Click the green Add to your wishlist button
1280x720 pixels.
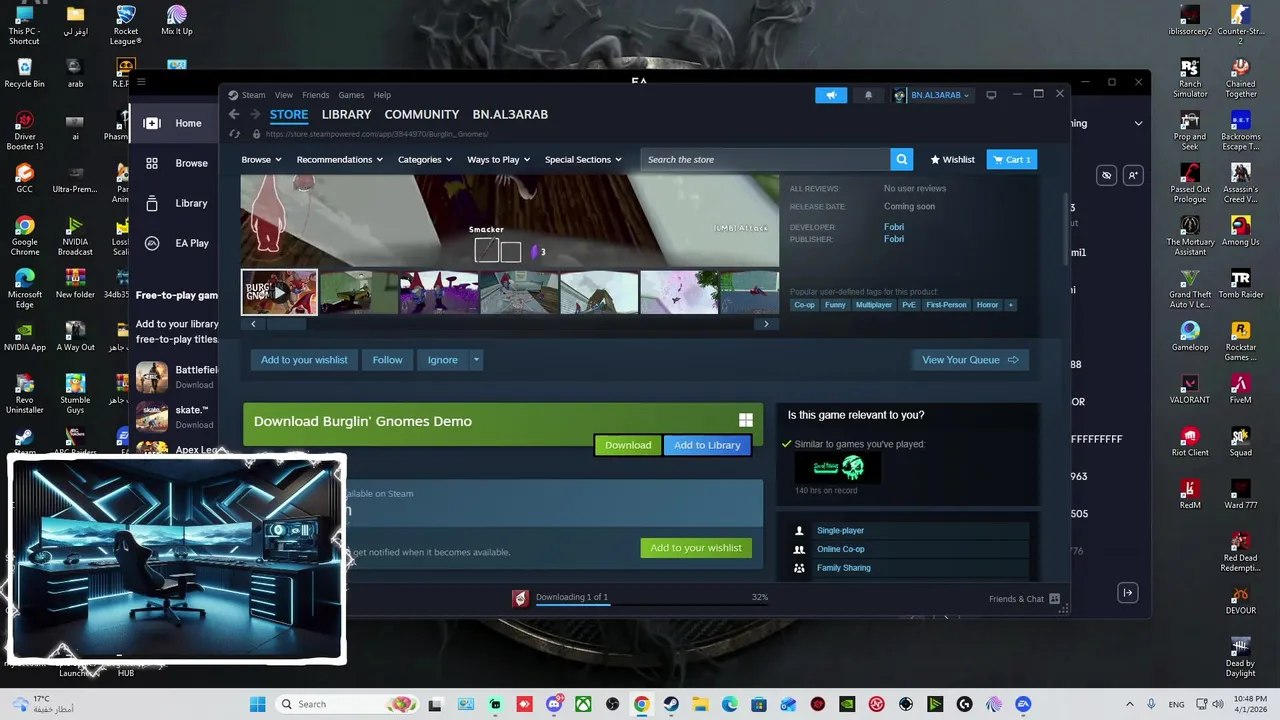[x=696, y=548]
